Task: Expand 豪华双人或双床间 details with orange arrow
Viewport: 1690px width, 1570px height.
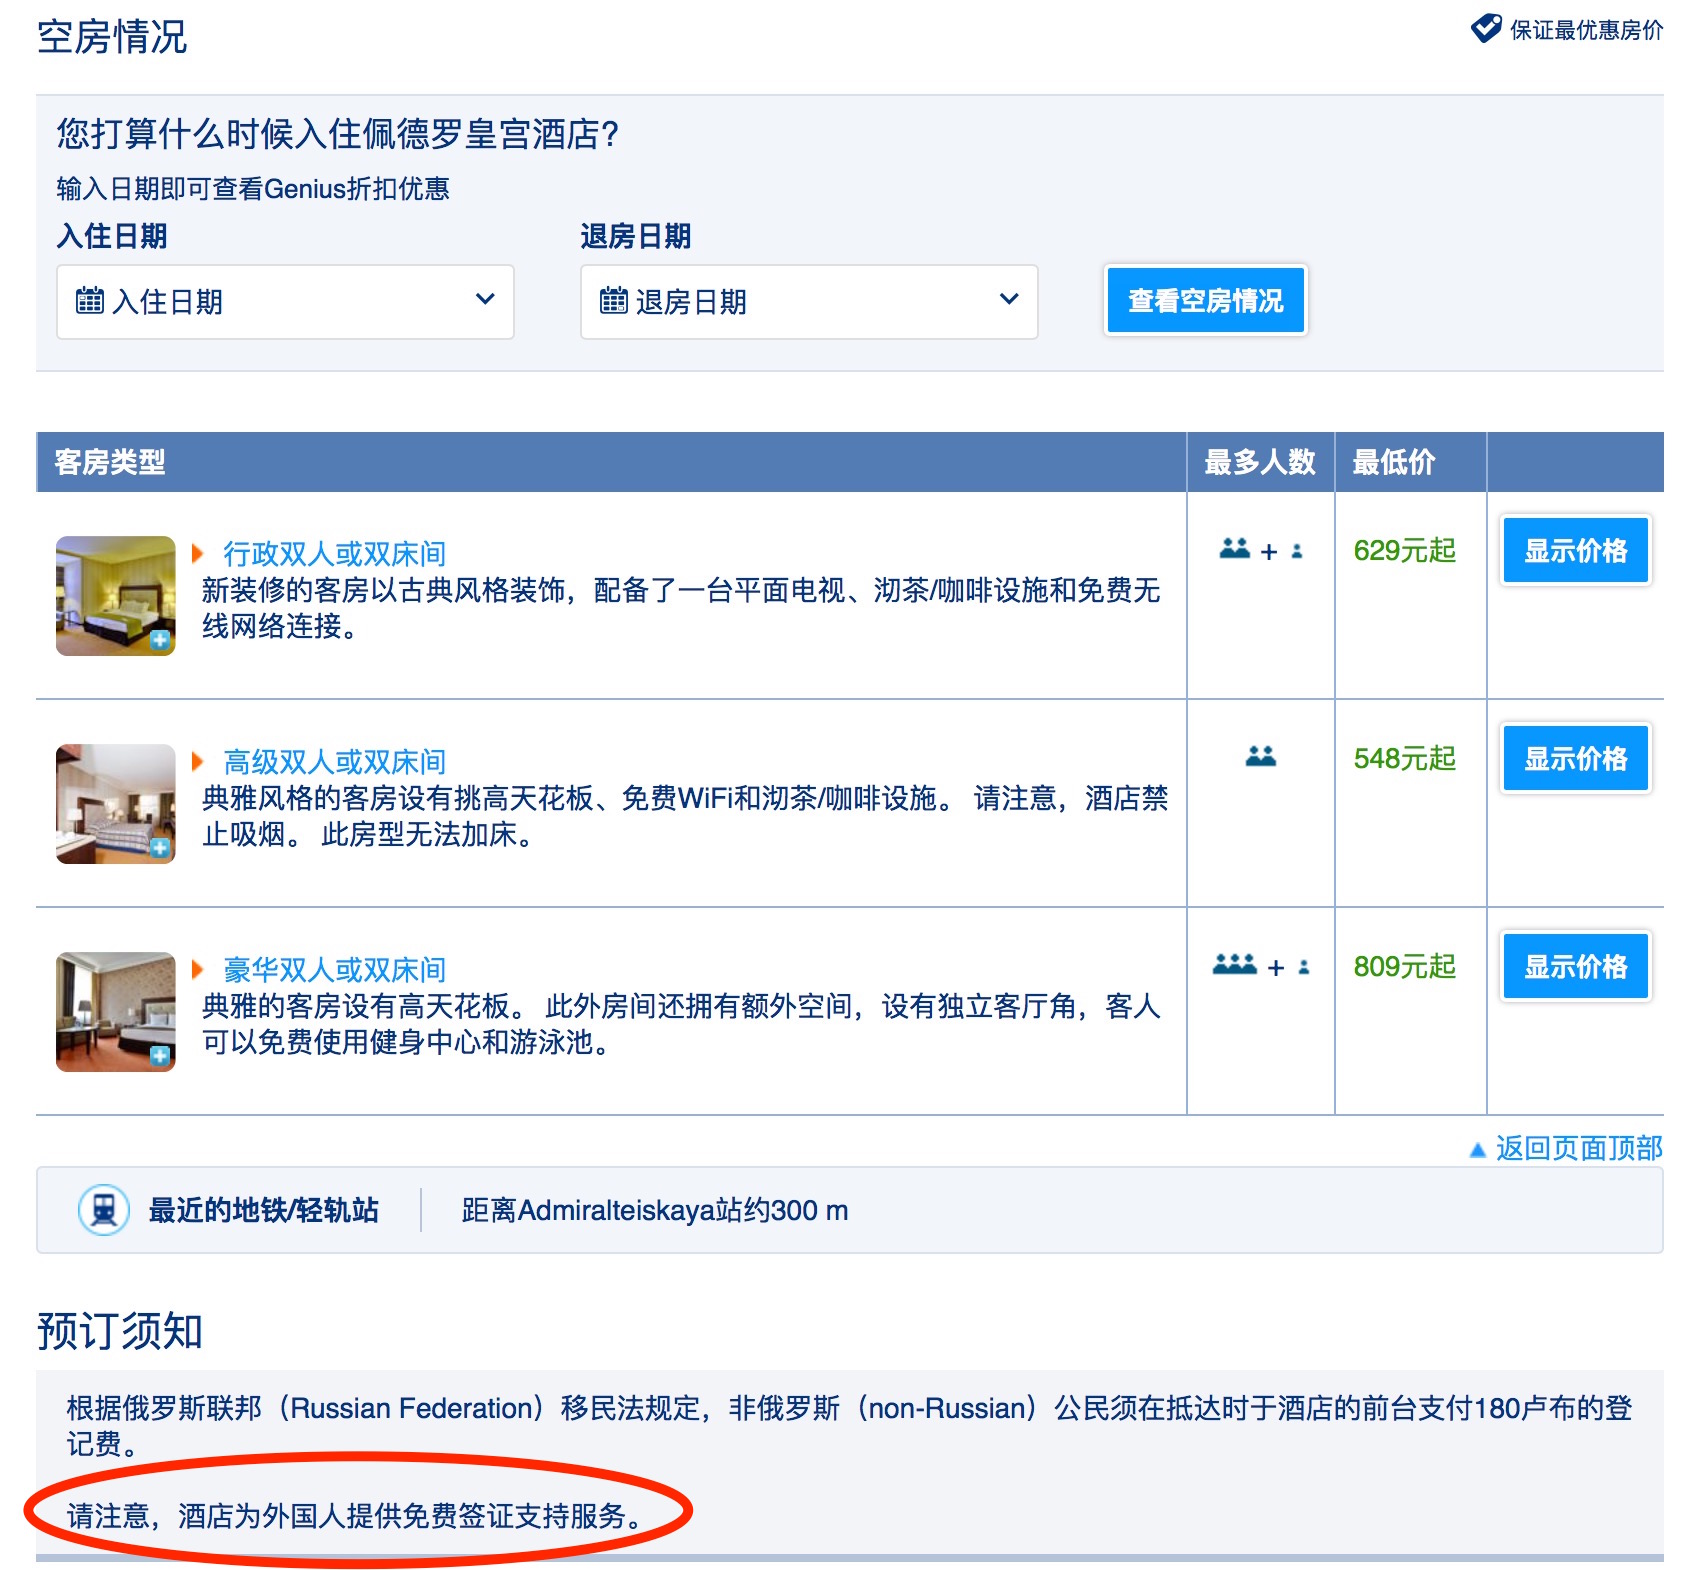Action: click(198, 969)
